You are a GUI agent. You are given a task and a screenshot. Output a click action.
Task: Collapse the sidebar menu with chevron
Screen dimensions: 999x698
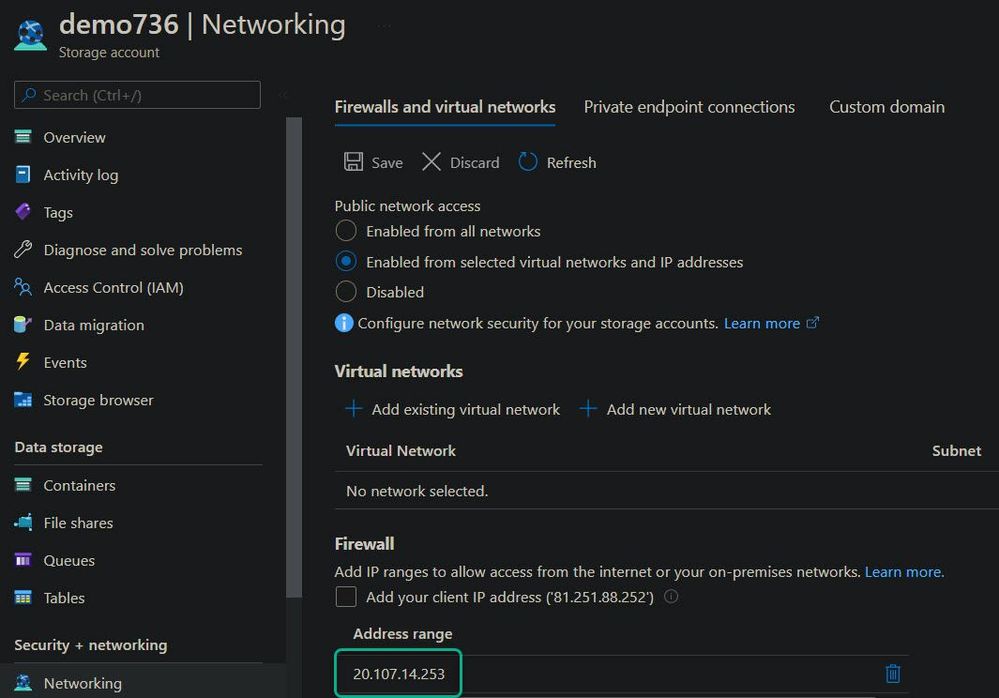(x=283, y=95)
